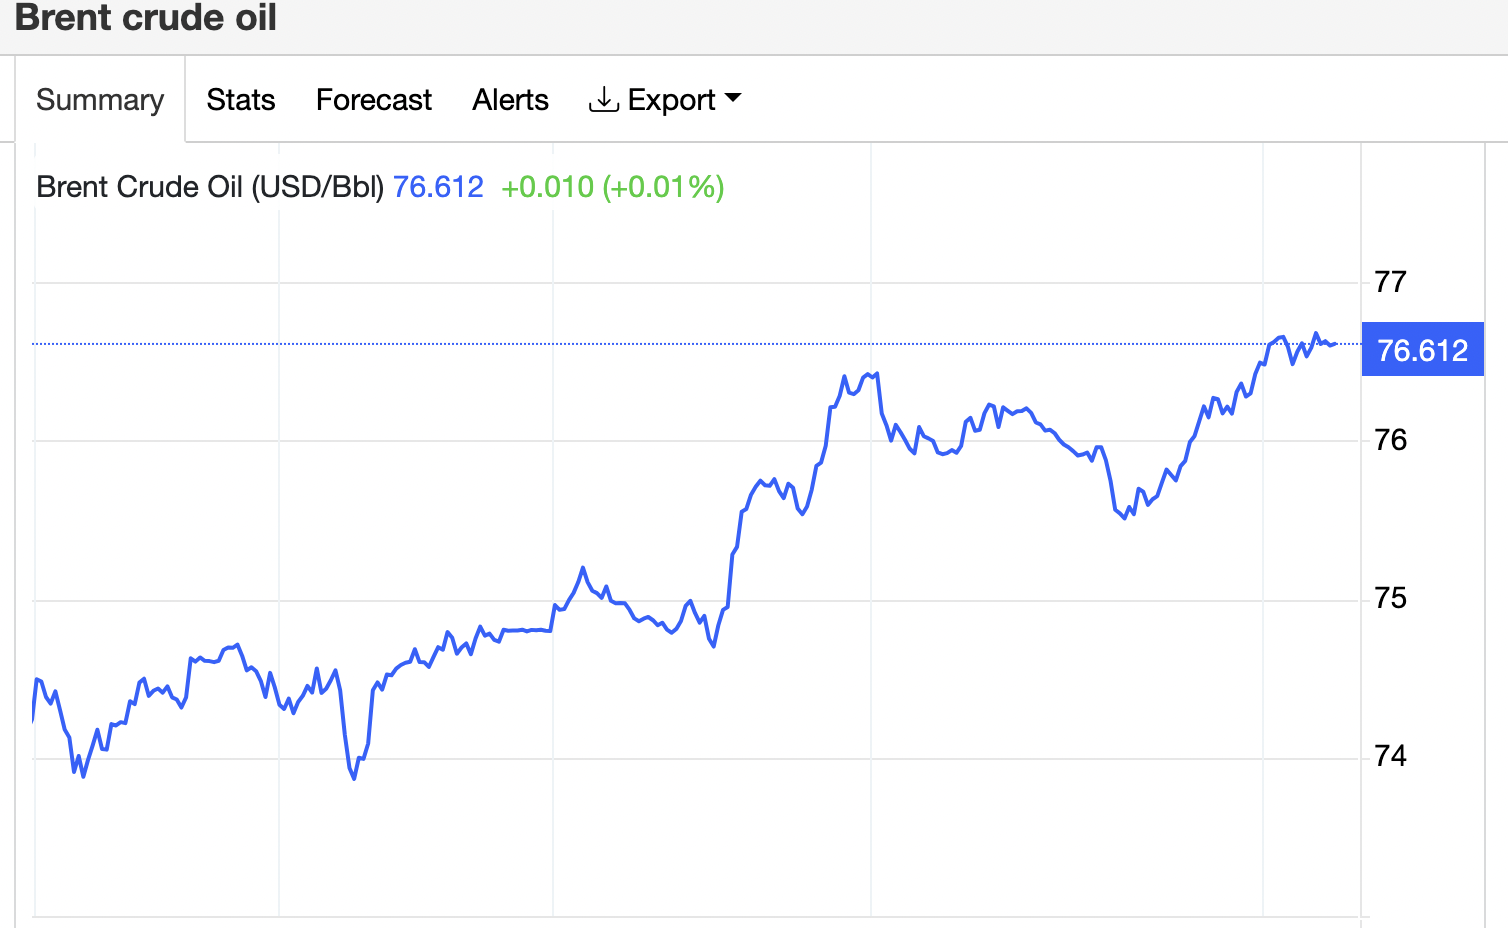The image size is (1508, 928).
Task: Click the Export download icon
Action: tap(603, 100)
